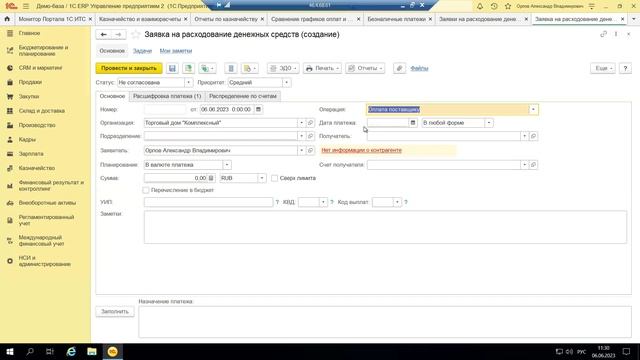The image size is (640, 360).
Task: Copy link to this form icon
Action: 603,34
